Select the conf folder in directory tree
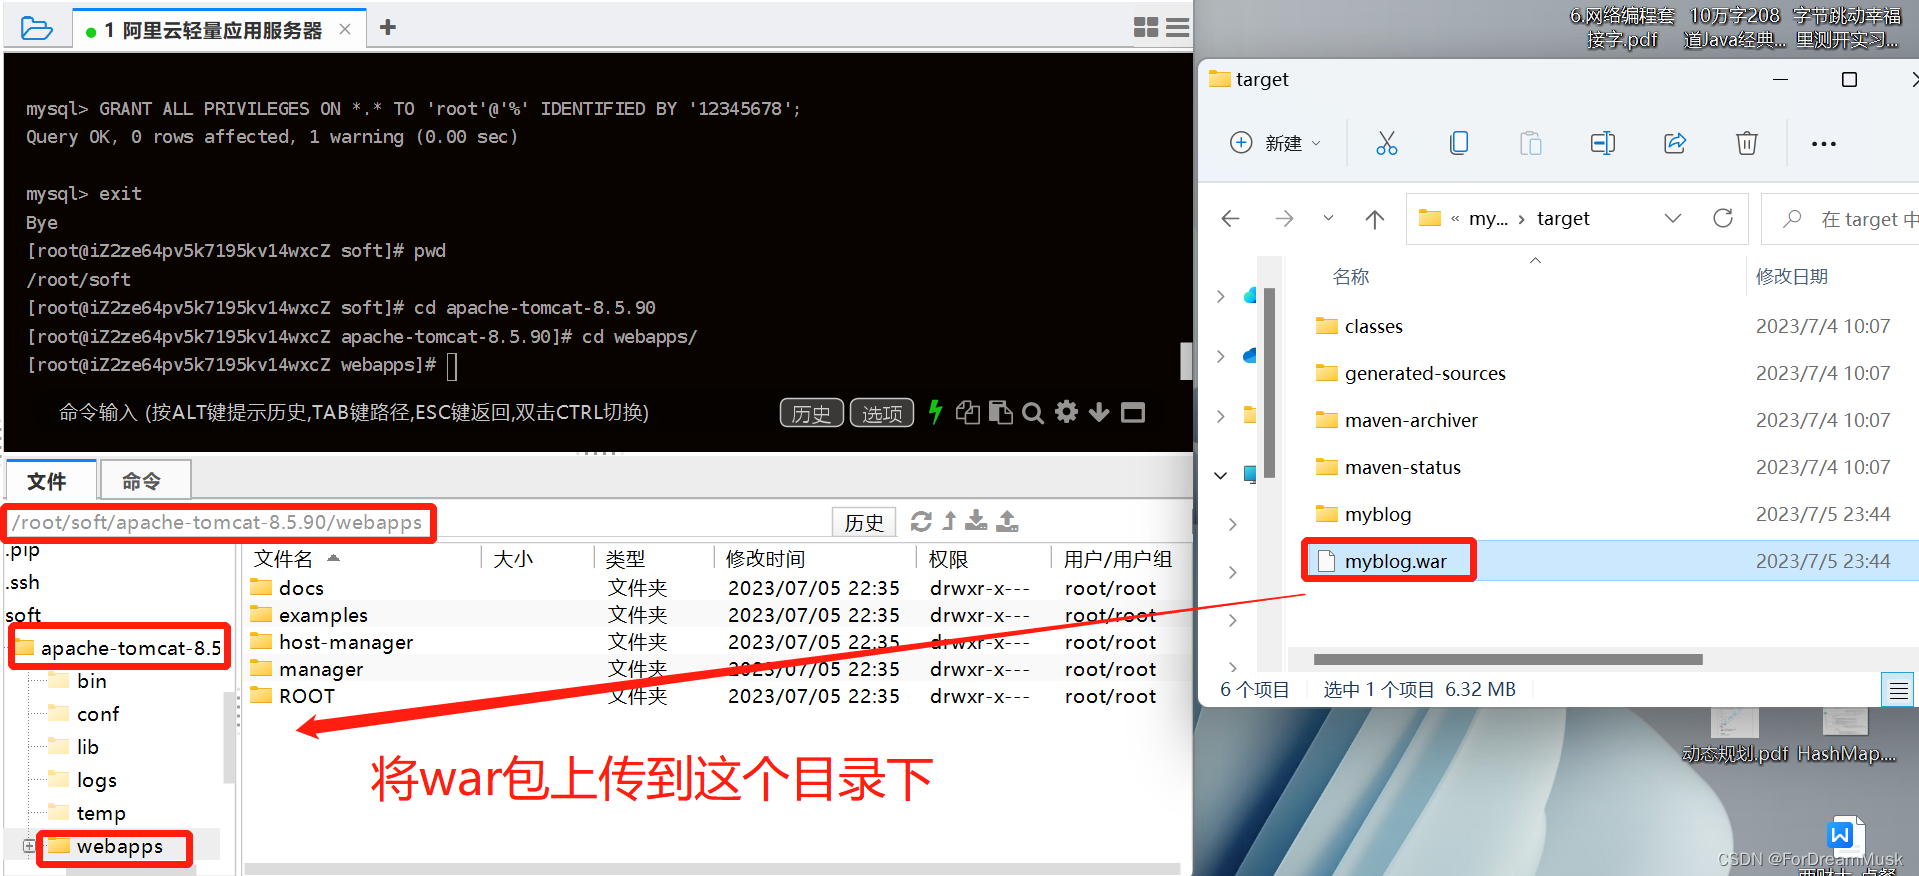The height and width of the screenshot is (876, 1919). (97, 714)
